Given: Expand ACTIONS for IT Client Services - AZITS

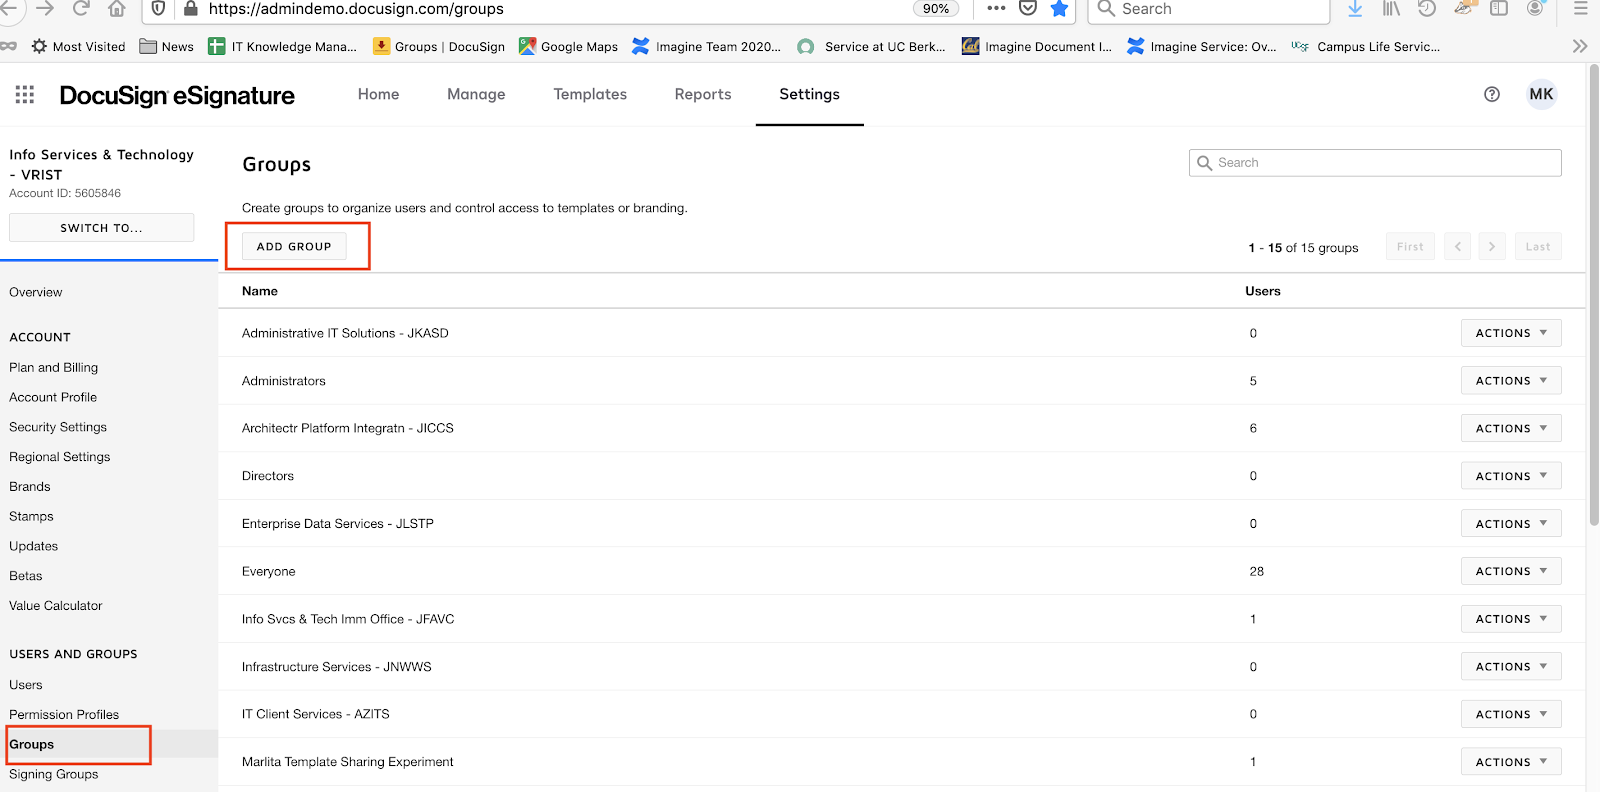Looking at the screenshot, I should click(x=1511, y=714).
